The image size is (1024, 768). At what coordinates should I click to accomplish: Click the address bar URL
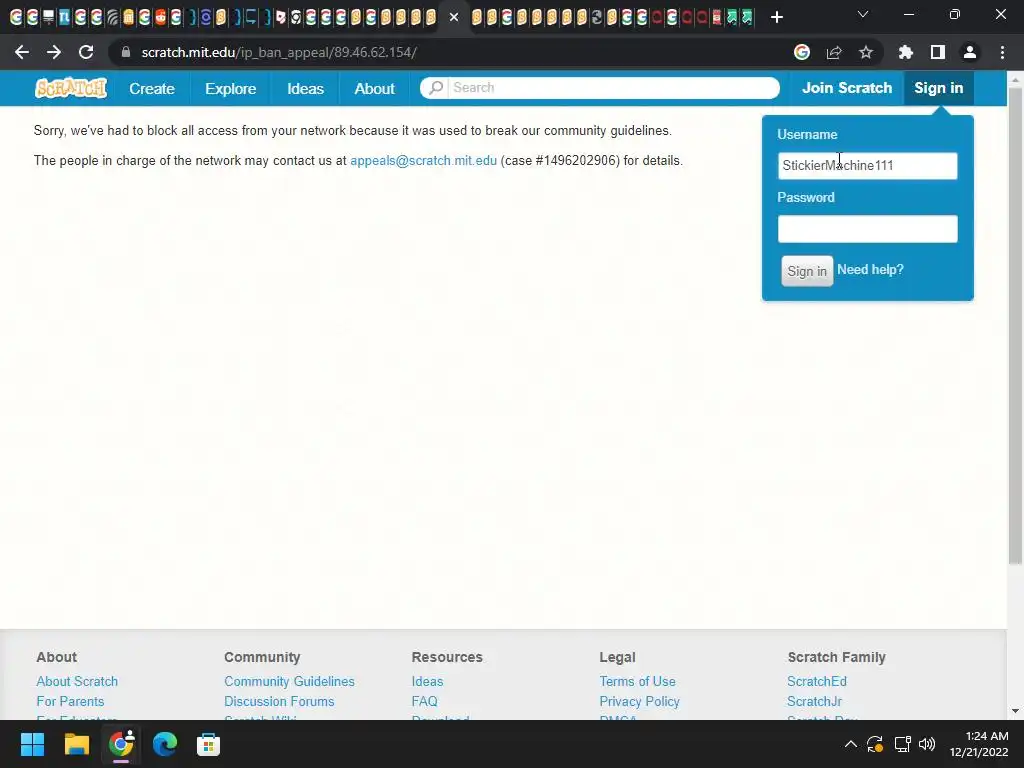[279, 52]
